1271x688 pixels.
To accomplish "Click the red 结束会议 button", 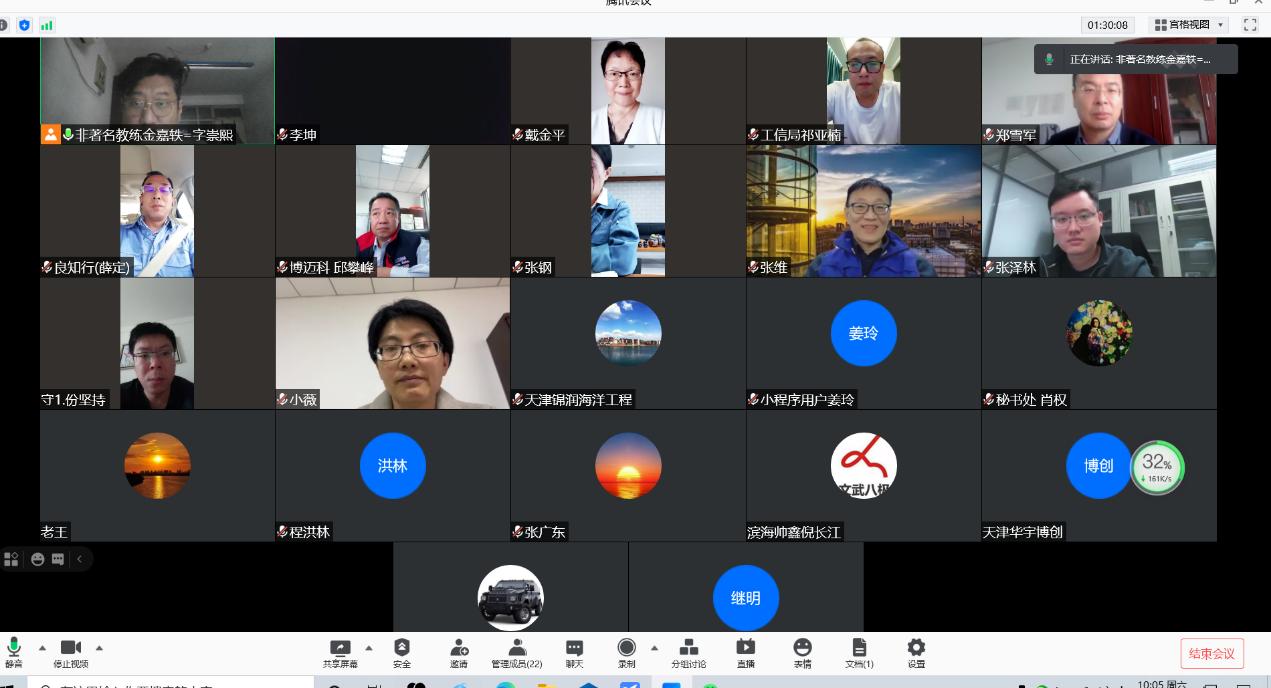I will (x=1212, y=654).
